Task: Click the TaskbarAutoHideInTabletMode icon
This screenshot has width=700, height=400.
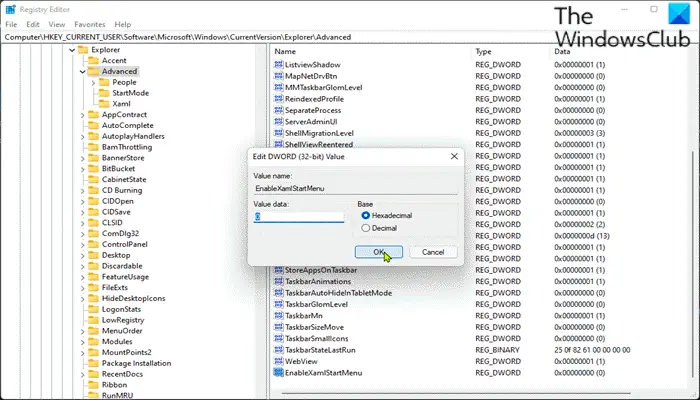Action: 279,293
